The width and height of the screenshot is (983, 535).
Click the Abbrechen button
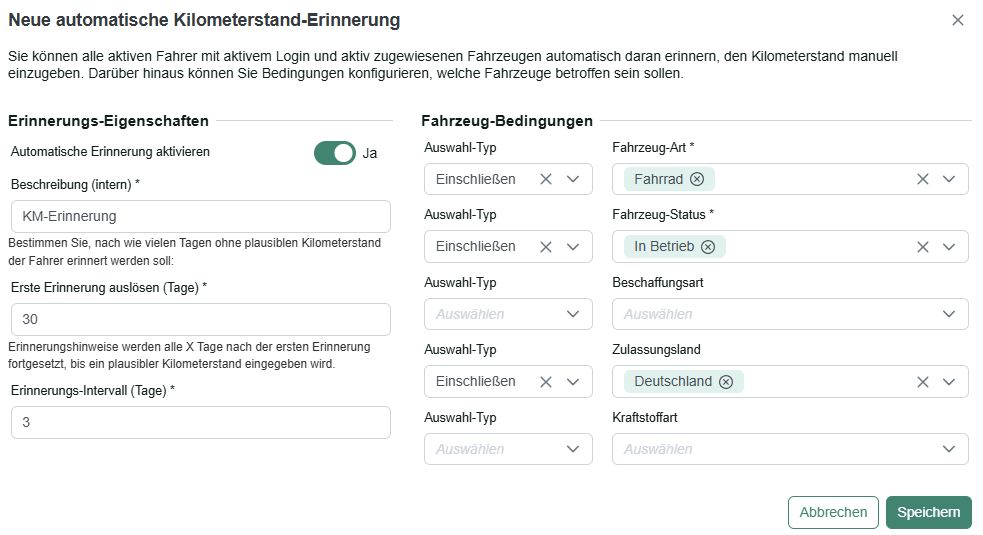tap(833, 512)
